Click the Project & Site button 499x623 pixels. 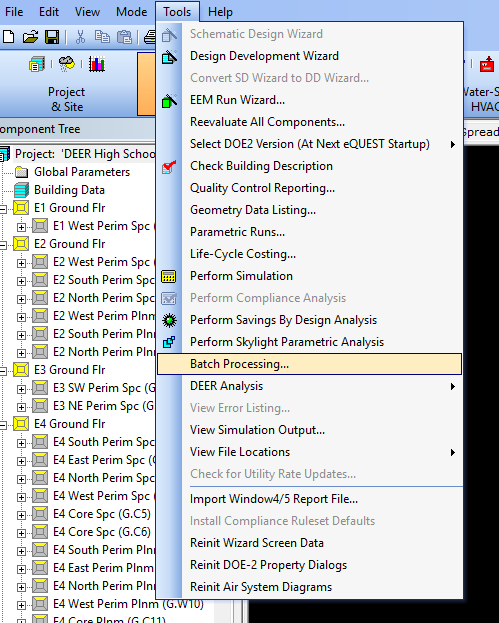67,84
